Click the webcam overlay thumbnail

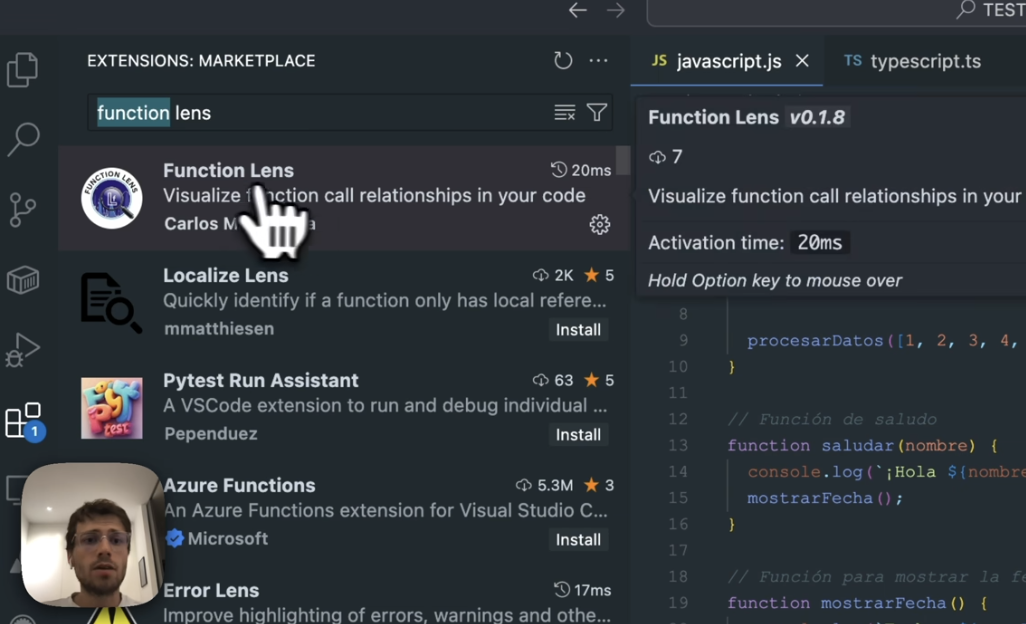pyautogui.click(x=92, y=535)
